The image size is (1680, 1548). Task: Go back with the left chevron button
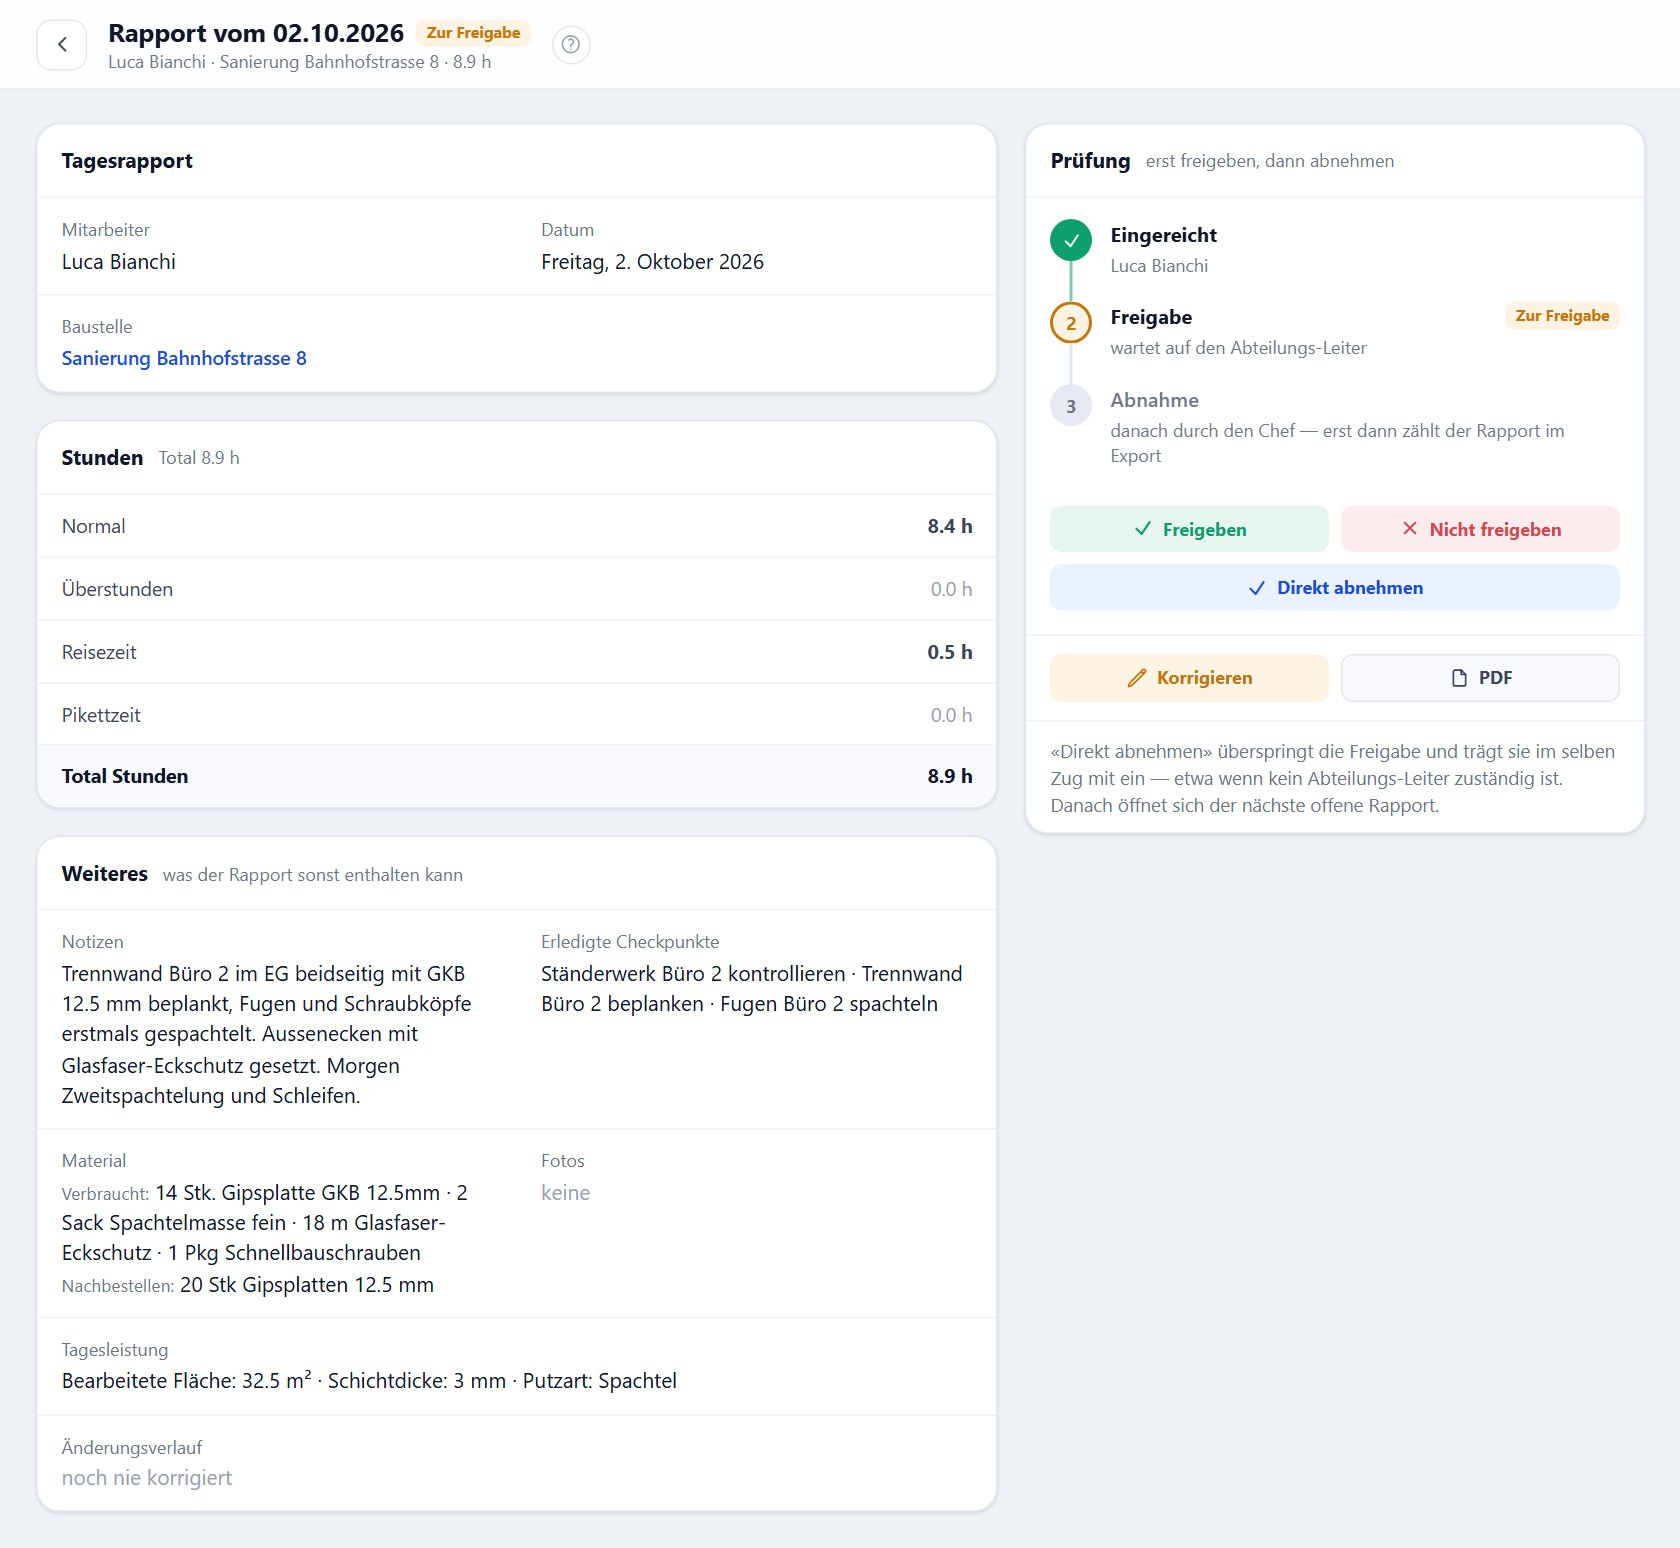62,45
